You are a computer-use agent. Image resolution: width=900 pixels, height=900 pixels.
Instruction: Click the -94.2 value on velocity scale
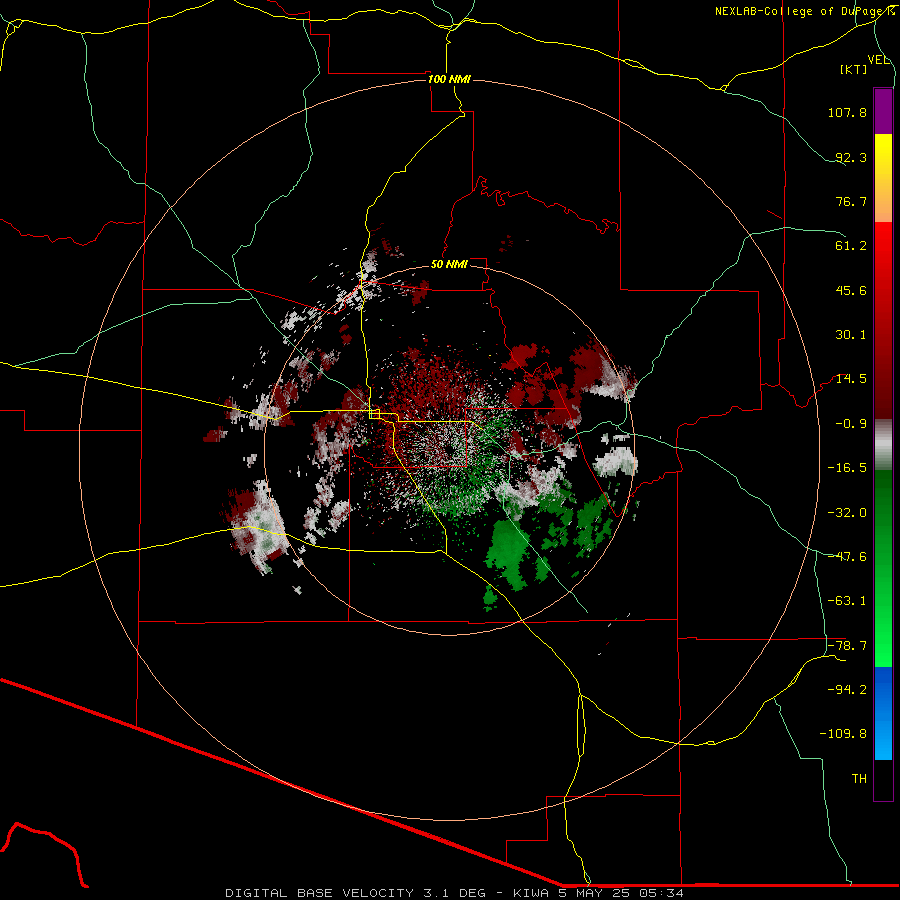click(x=847, y=689)
